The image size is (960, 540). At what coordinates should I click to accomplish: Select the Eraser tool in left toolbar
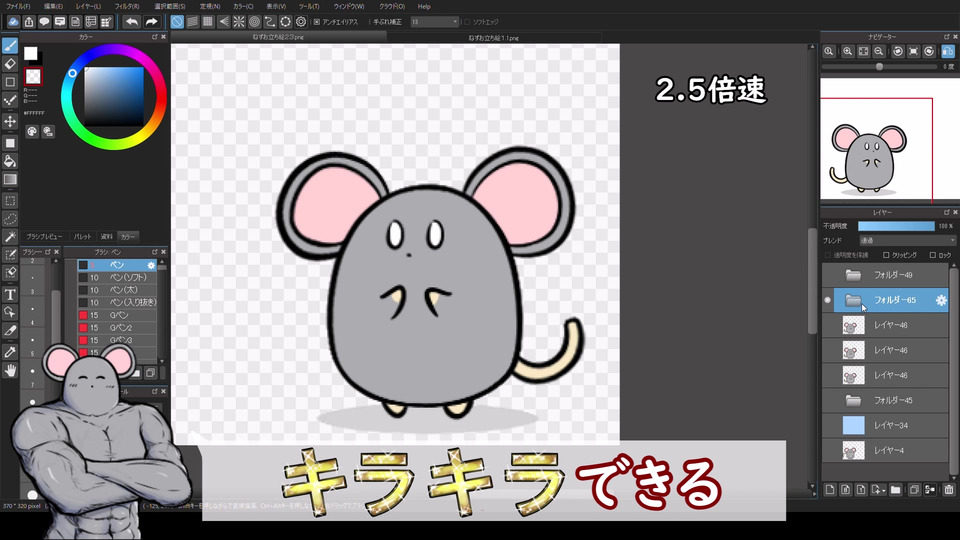(x=10, y=64)
